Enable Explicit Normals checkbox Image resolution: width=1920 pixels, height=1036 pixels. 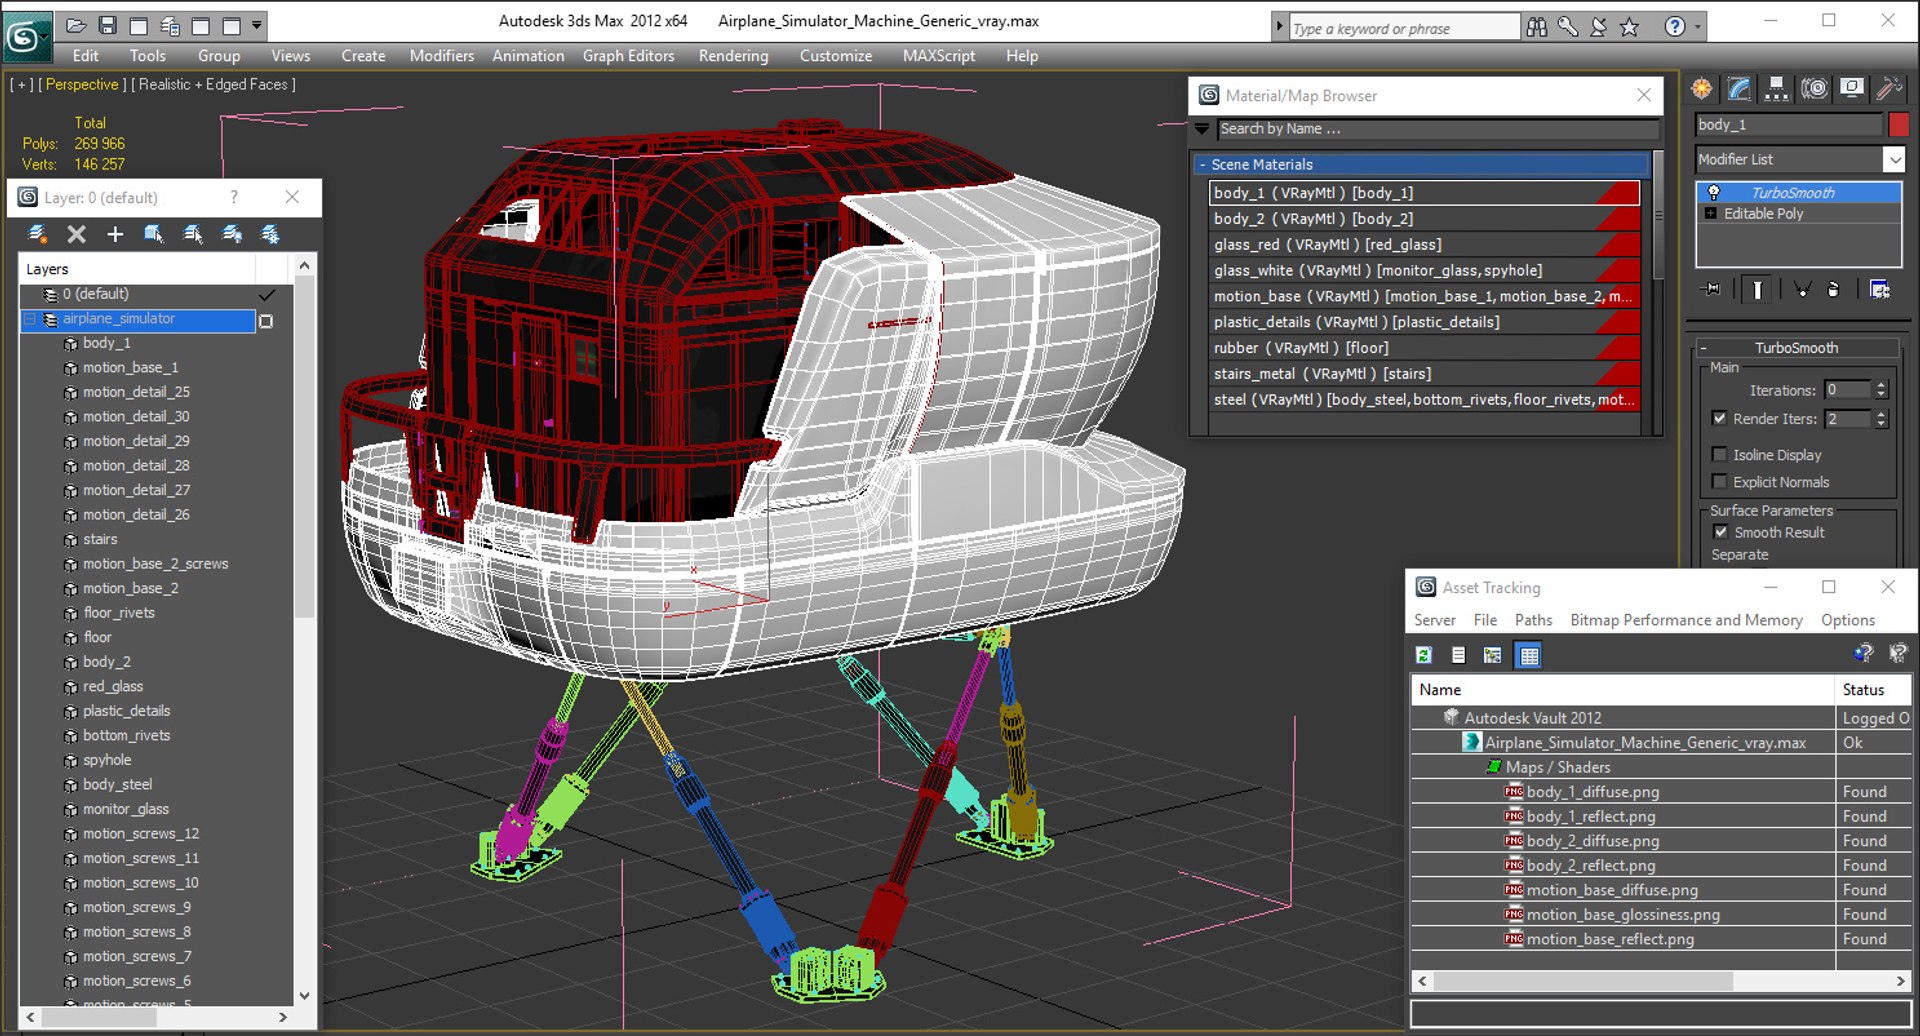(x=1719, y=482)
